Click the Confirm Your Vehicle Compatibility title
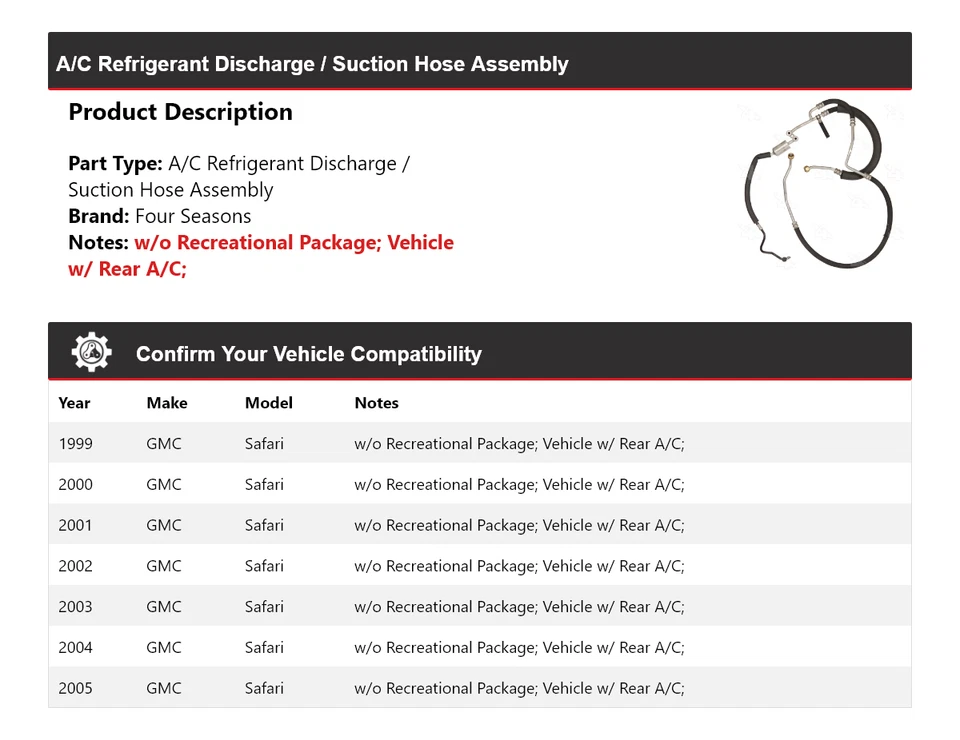The width and height of the screenshot is (960, 740). click(308, 354)
